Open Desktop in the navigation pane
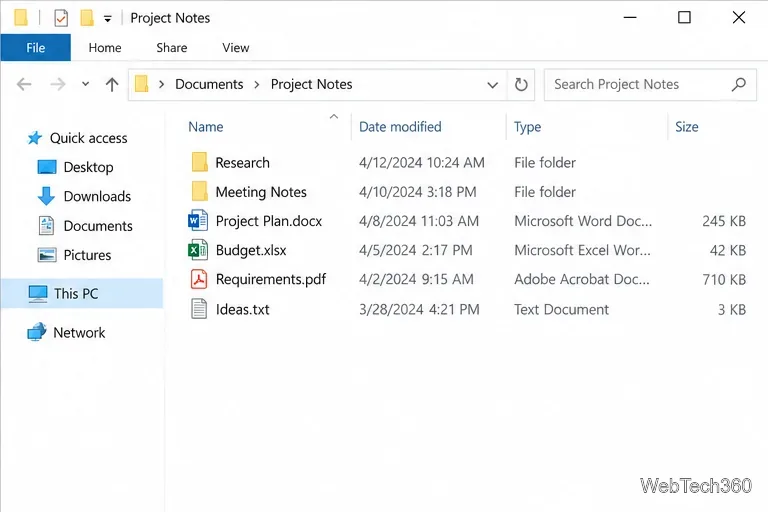Image resolution: width=768 pixels, height=512 pixels. pyautogui.click(x=89, y=167)
